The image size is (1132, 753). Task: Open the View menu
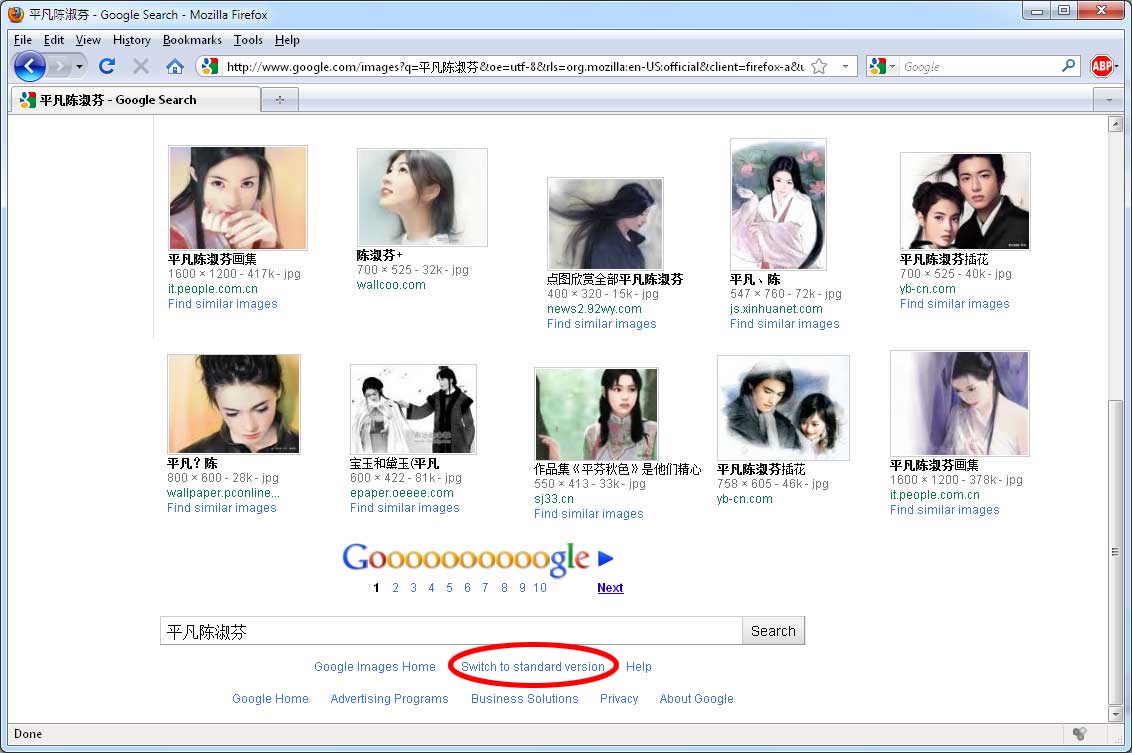[x=88, y=40]
